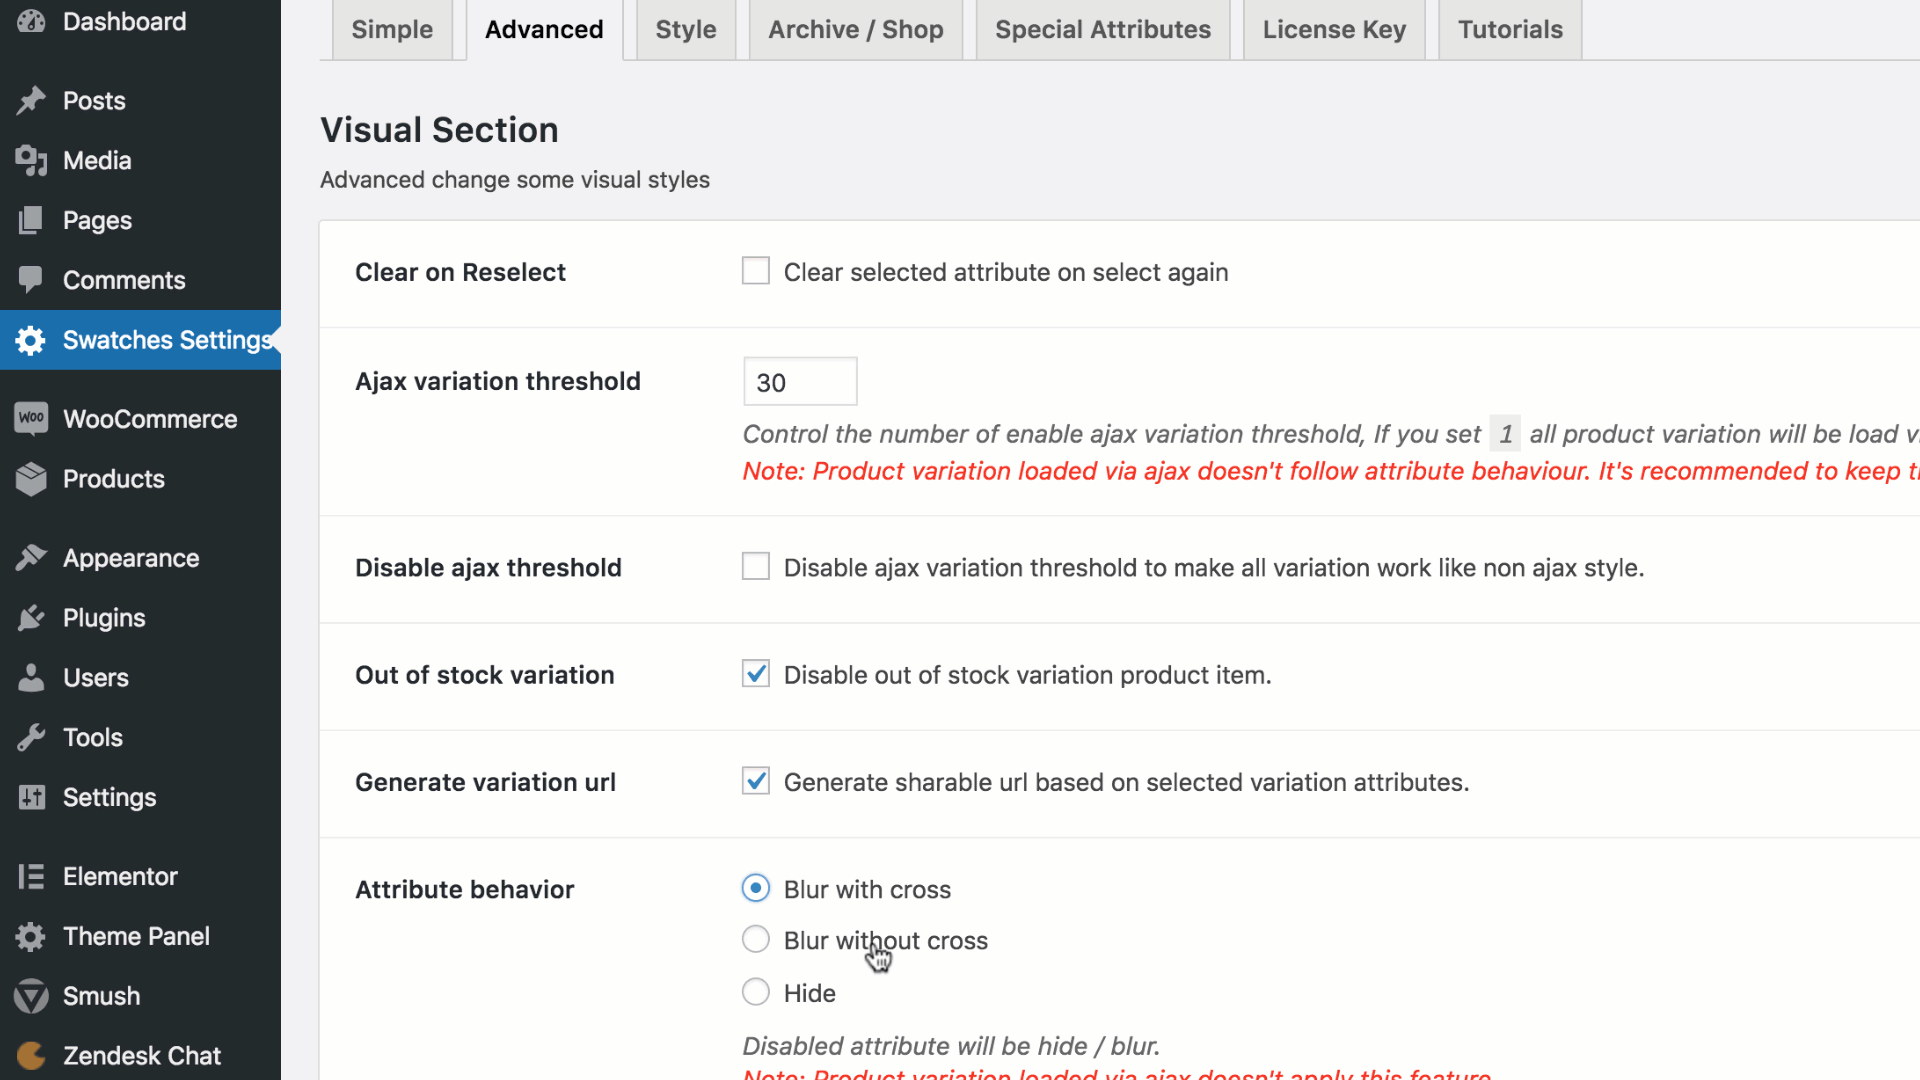1920x1080 pixels.
Task: Switch to the Style tab
Action: (x=686, y=30)
